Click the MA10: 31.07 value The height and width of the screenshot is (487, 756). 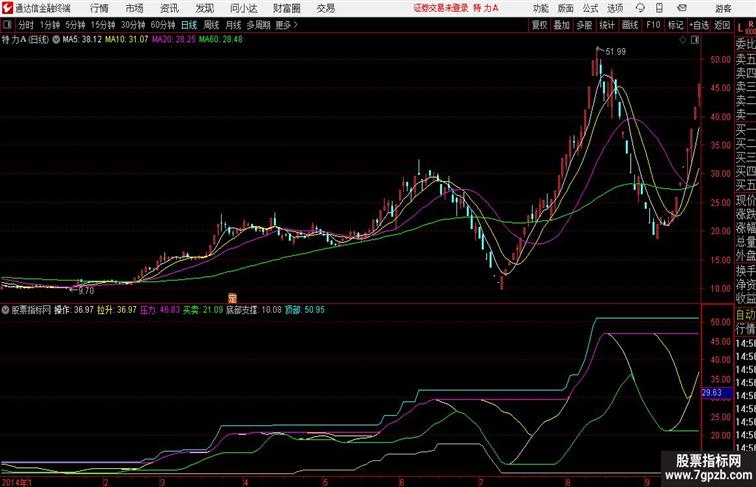coord(126,40)
